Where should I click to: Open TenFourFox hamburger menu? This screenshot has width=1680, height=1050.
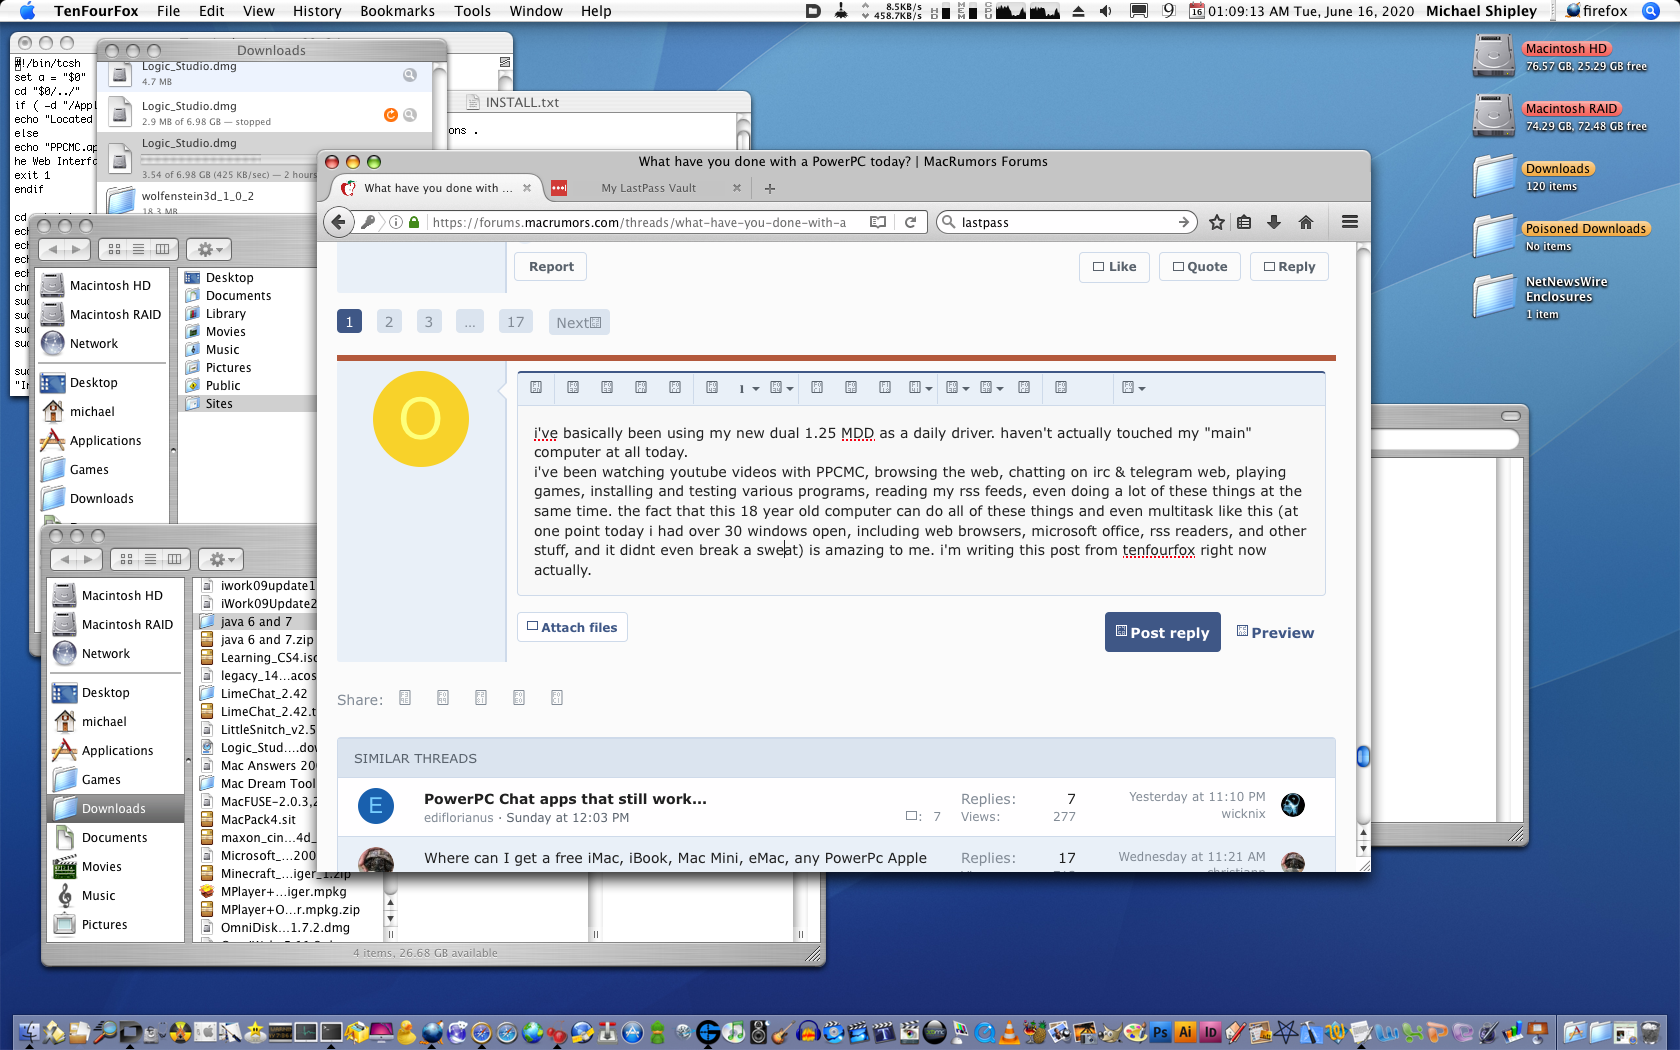(x=1349, y=222)
